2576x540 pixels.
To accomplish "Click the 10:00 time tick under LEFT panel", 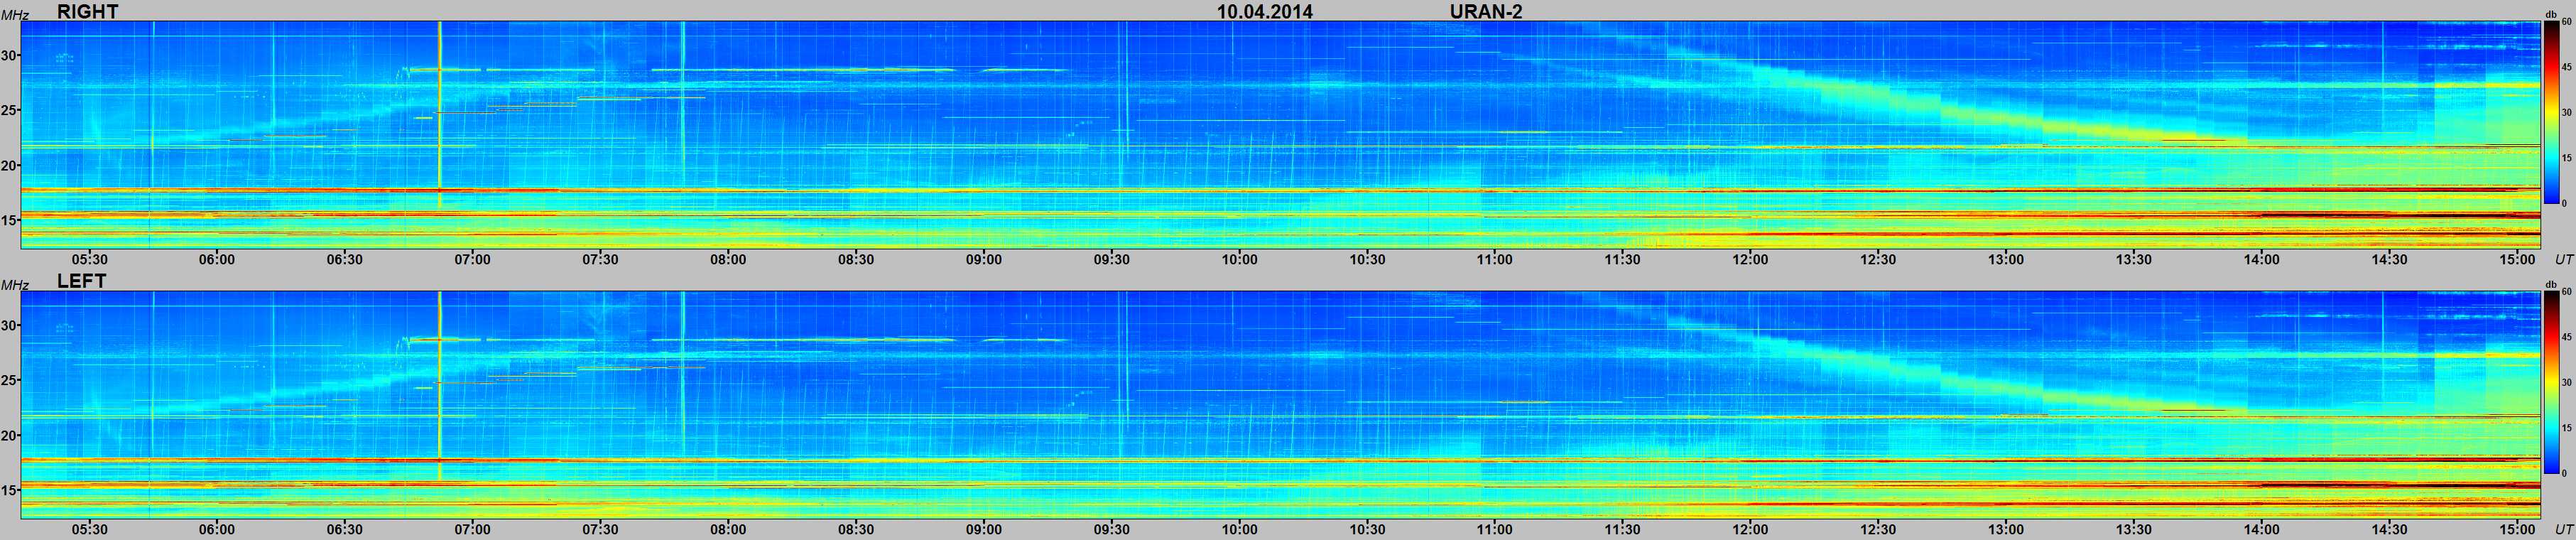I will coord(1240,529).
